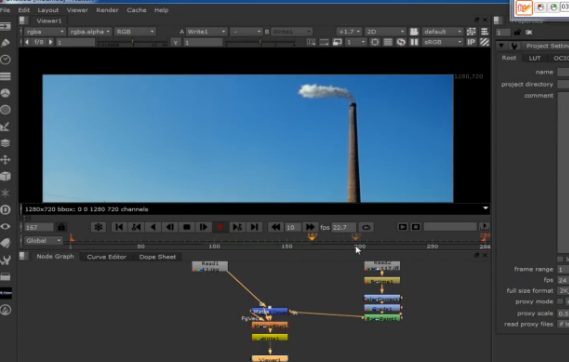
Task: Click the red record button
Action: [x=220, y=227]
